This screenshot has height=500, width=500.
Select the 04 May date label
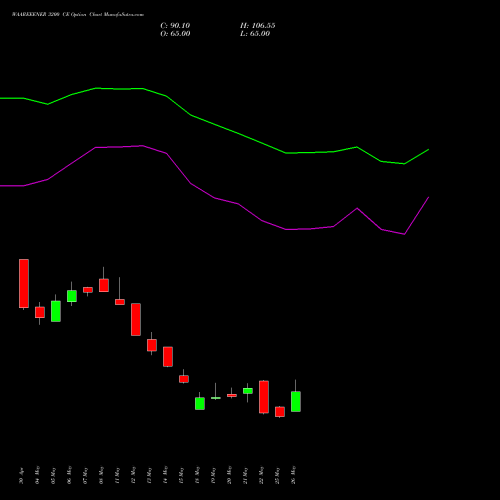pos(38,475)
